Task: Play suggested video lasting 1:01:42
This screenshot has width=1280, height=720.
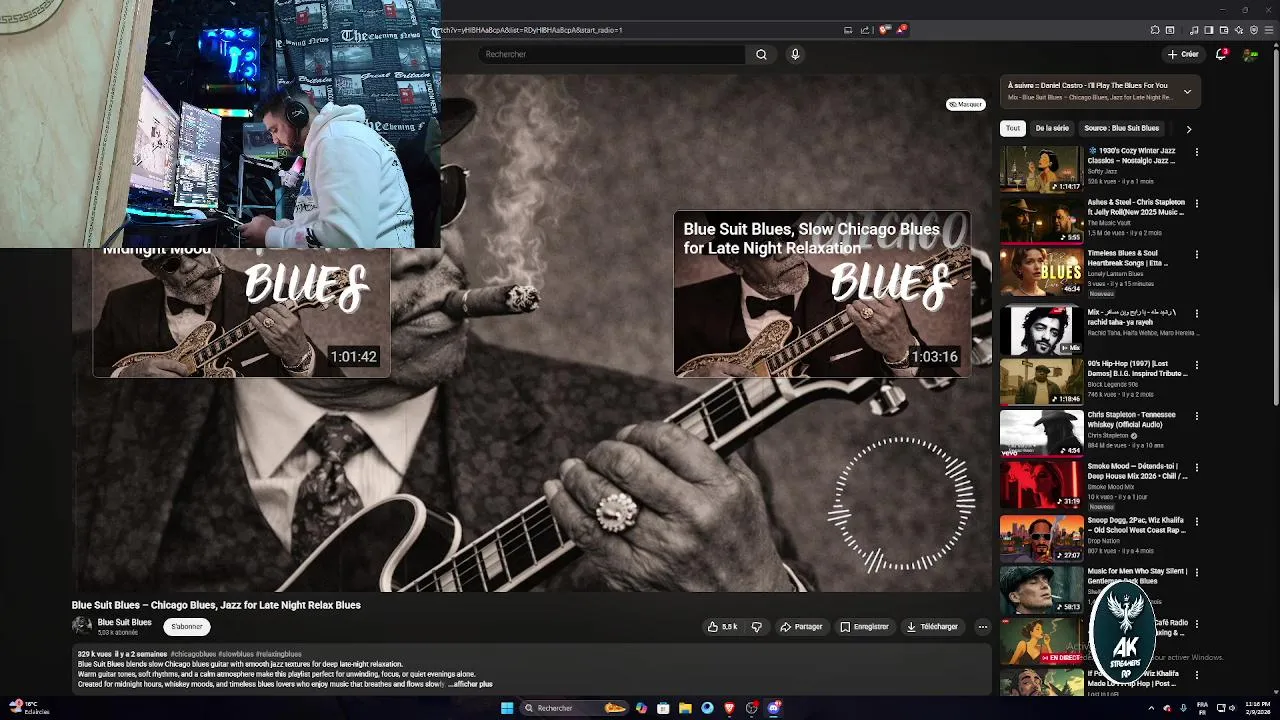Action: pyautogui.click(x=241, y=311)
